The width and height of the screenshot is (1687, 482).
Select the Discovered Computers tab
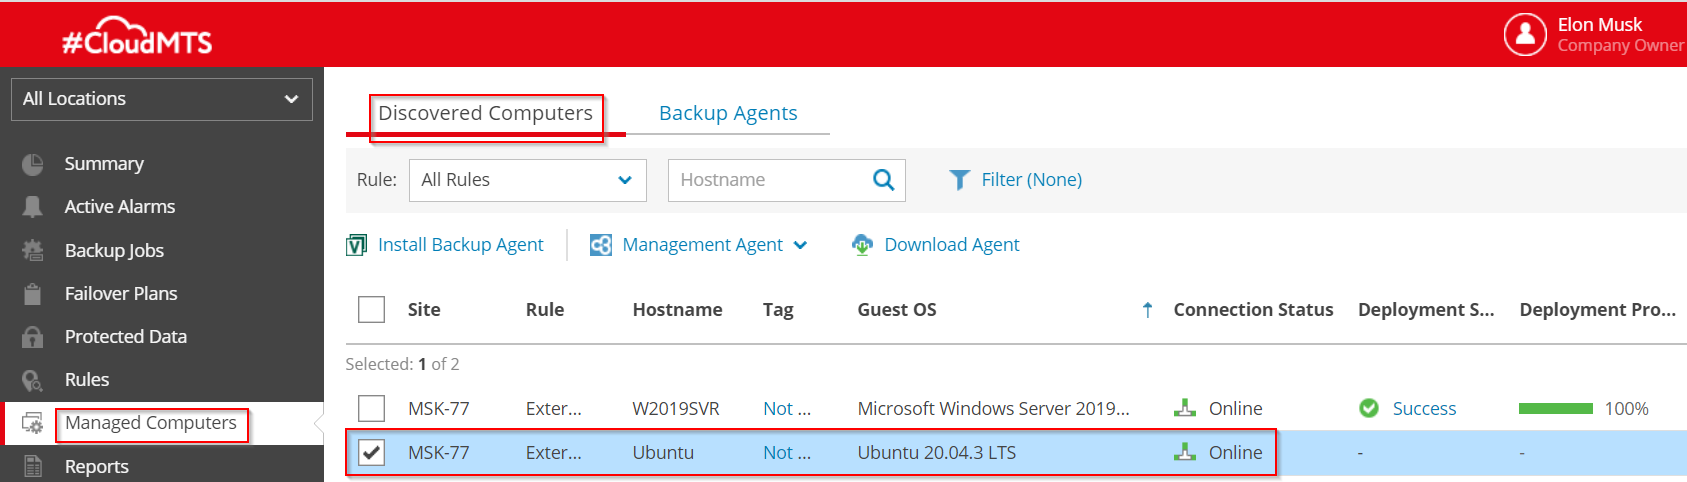[485, 113]
